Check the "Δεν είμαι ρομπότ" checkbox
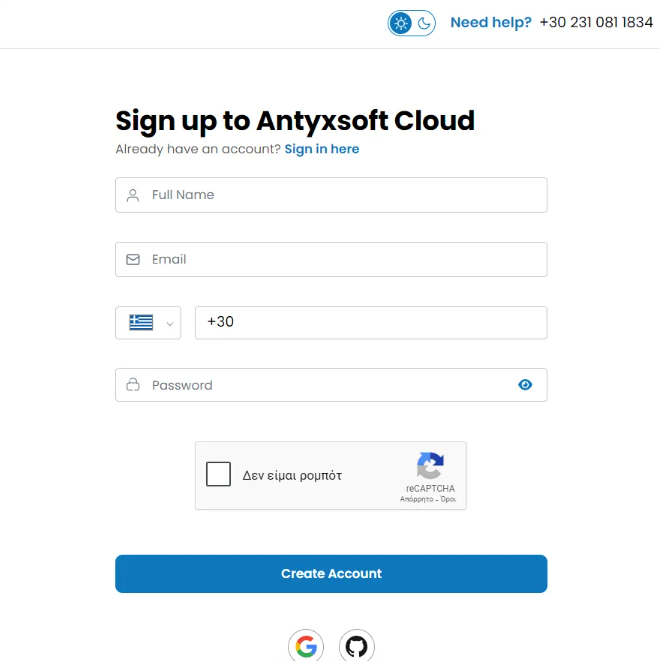The image size is (660, 661). [218, 474]
